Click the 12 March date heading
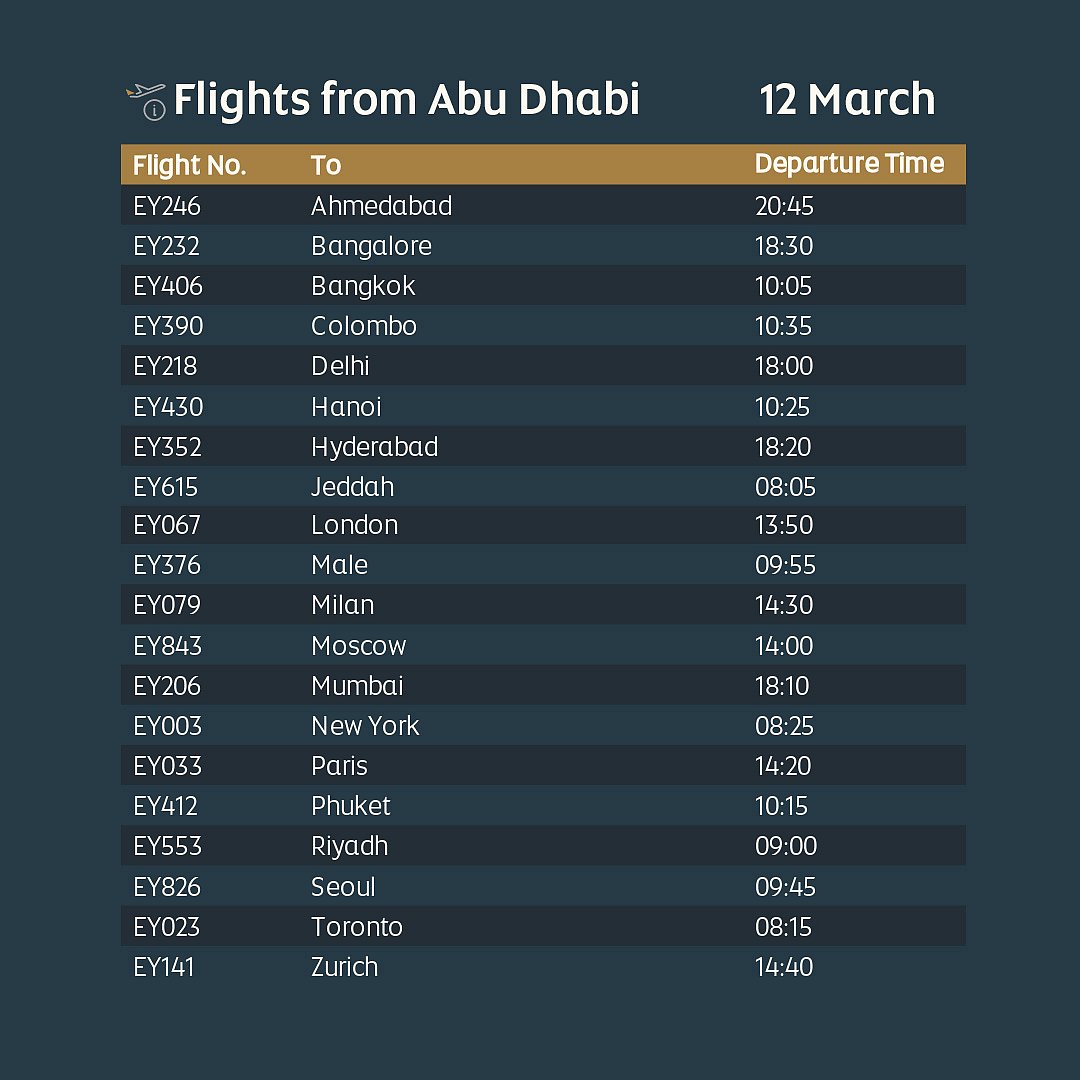 point(847,100)
